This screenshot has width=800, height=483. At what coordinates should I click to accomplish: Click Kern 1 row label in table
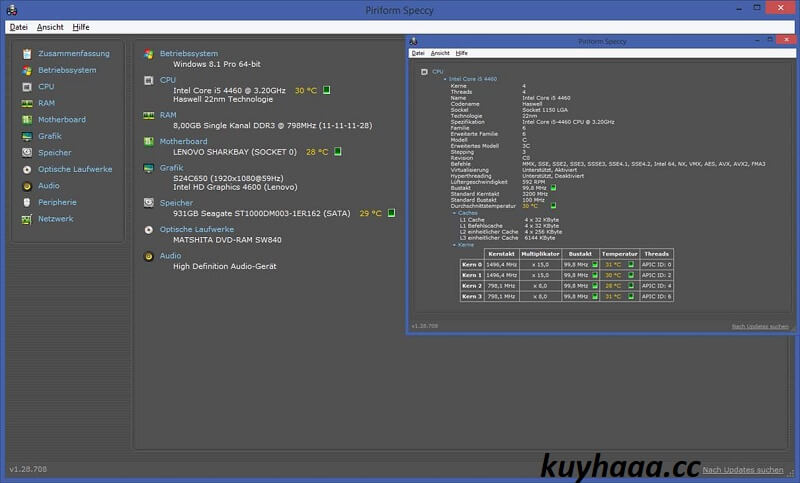click(472, 275)
